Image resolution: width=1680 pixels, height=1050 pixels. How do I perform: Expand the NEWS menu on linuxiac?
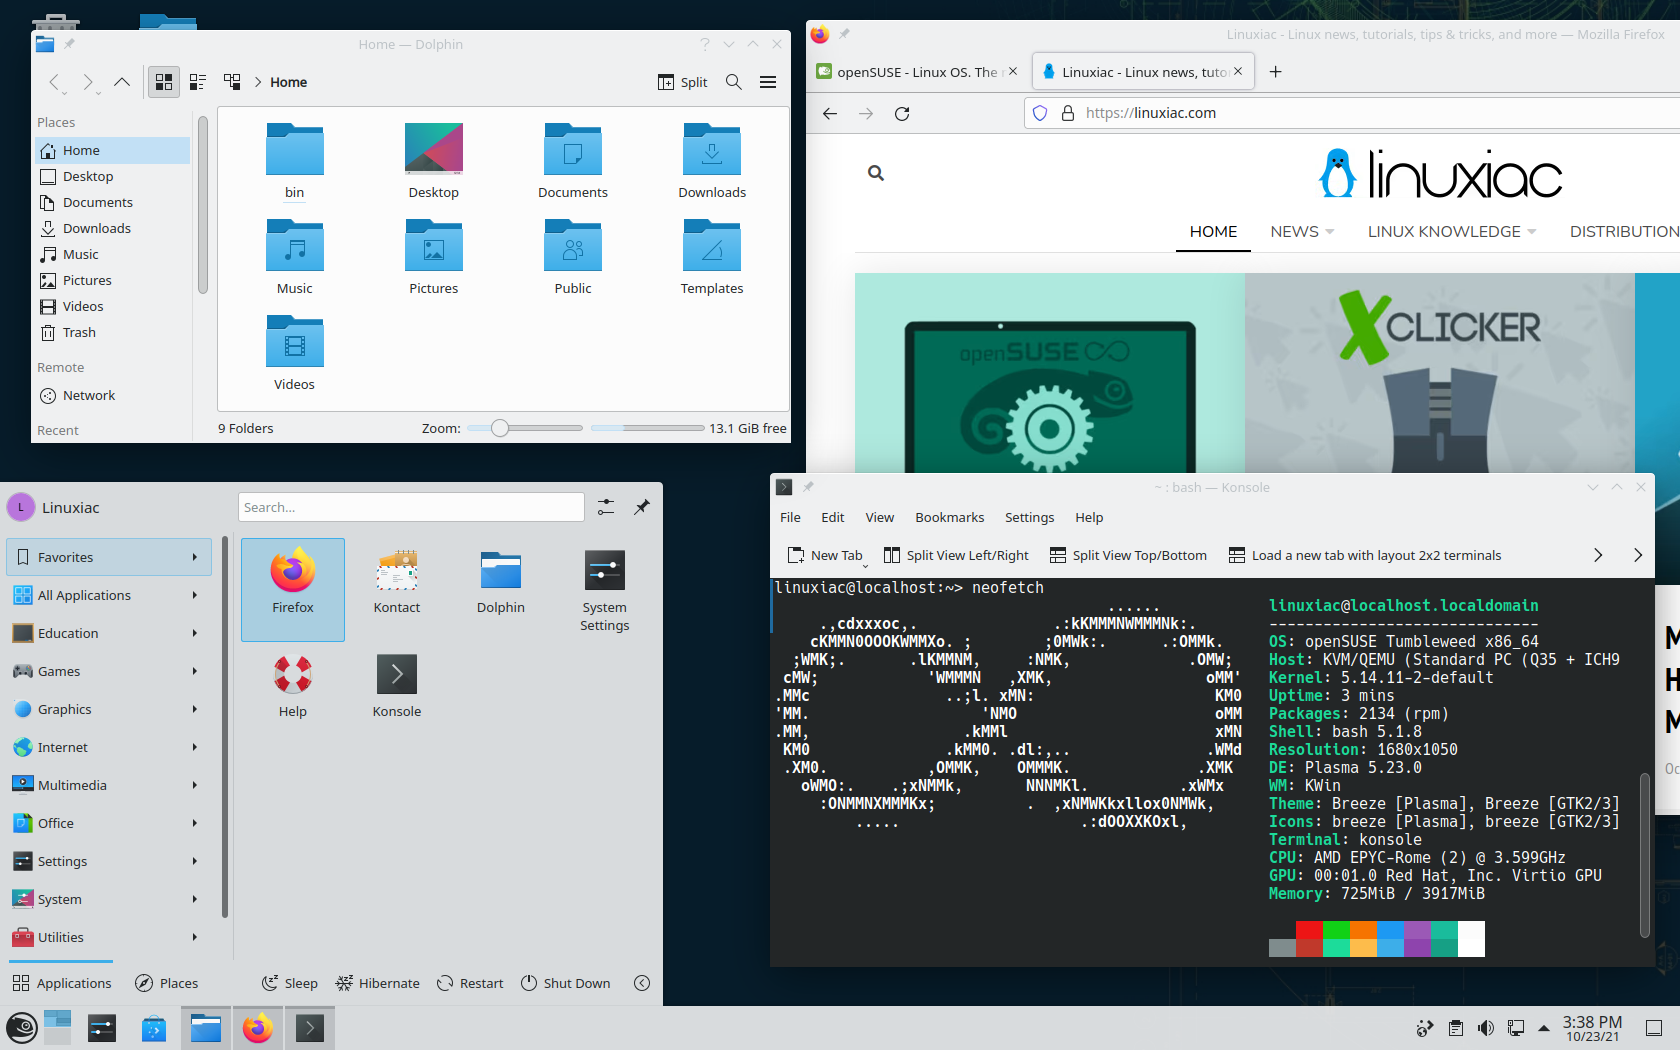pos(1302,231)
